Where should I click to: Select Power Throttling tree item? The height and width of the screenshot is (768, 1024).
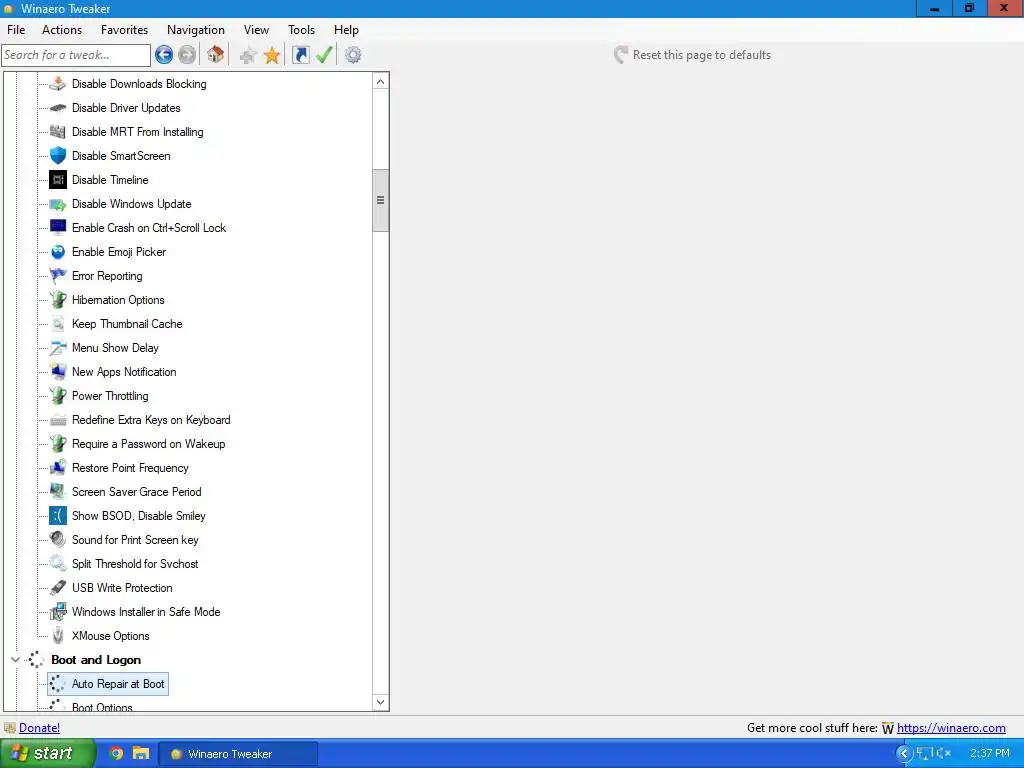(110, 396)
